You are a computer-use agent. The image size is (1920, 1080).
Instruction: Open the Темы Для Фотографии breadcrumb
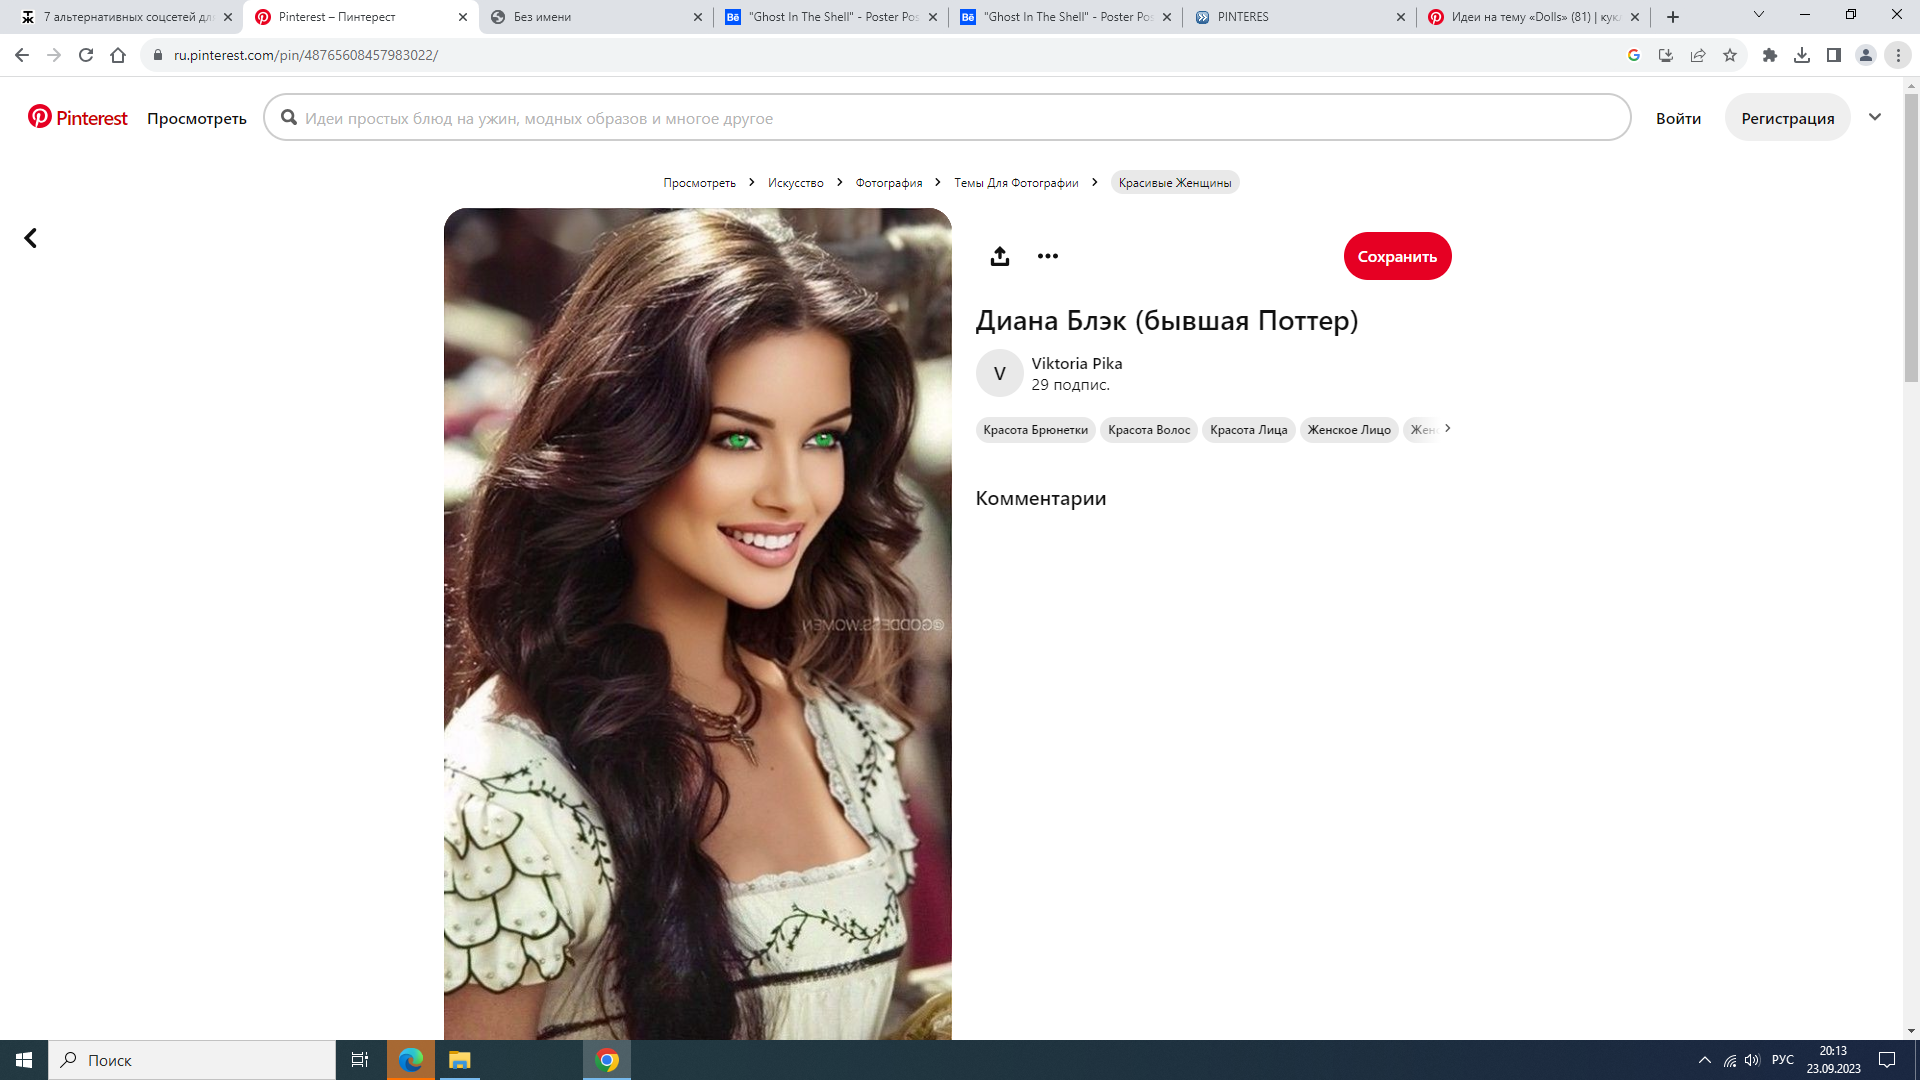(1016, 182)
